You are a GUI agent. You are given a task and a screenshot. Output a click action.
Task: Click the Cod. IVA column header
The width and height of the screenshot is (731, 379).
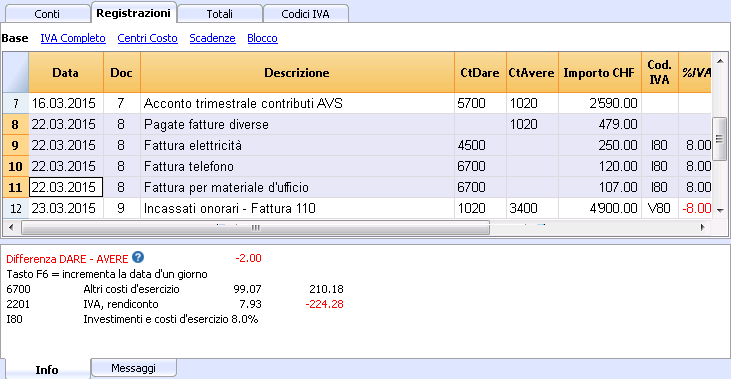click(659, 72)
